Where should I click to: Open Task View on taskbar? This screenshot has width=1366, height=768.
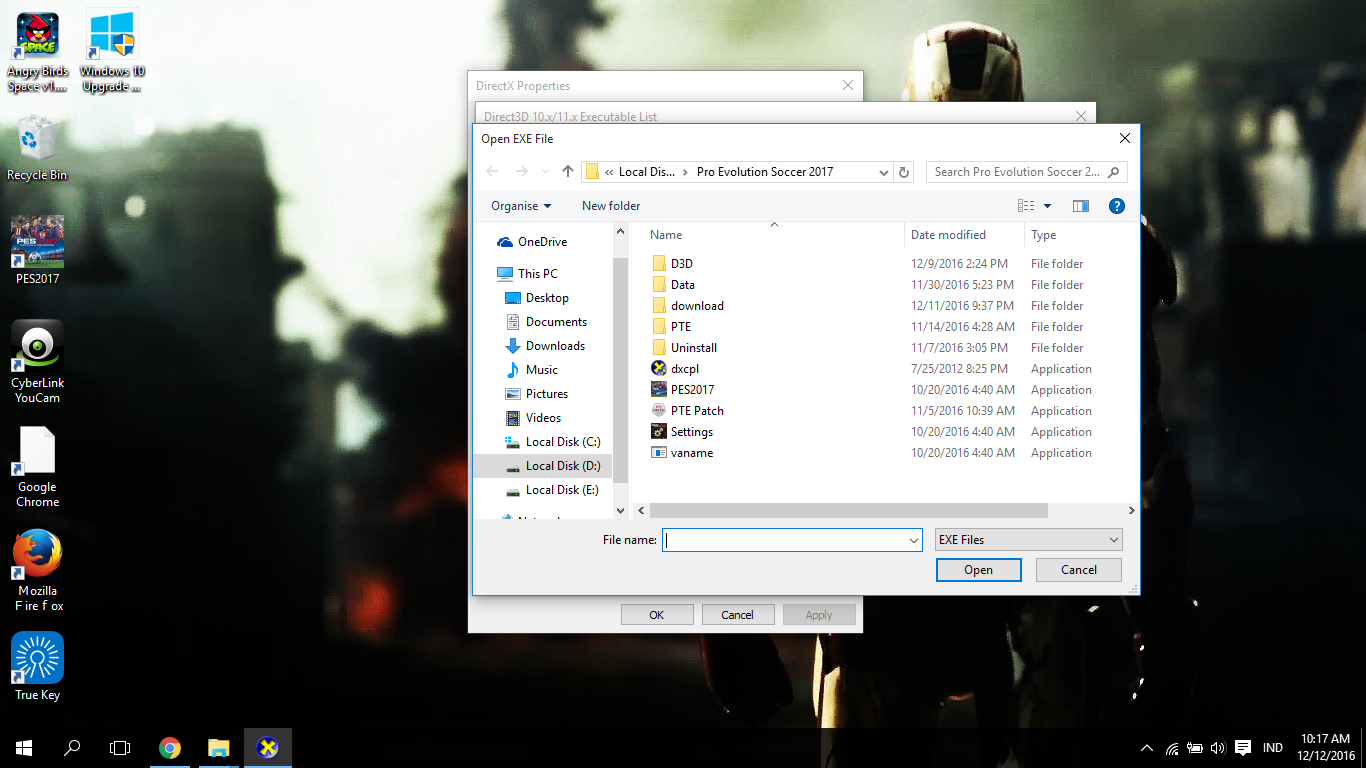tap(120, 748)
